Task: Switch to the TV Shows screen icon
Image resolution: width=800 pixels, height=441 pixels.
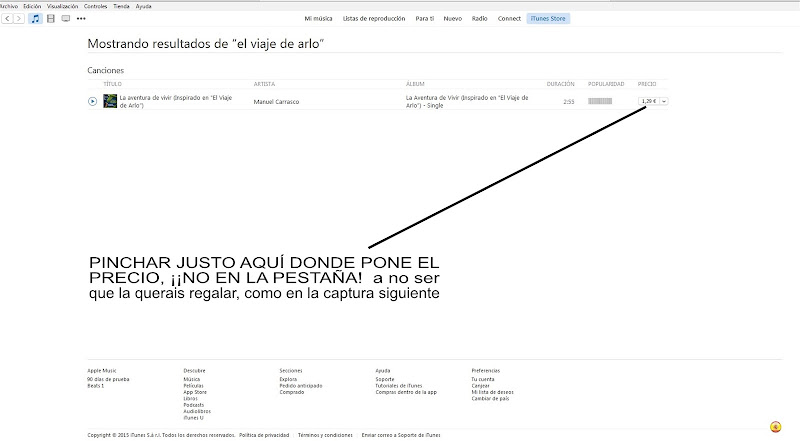Action: pos(66,19)
